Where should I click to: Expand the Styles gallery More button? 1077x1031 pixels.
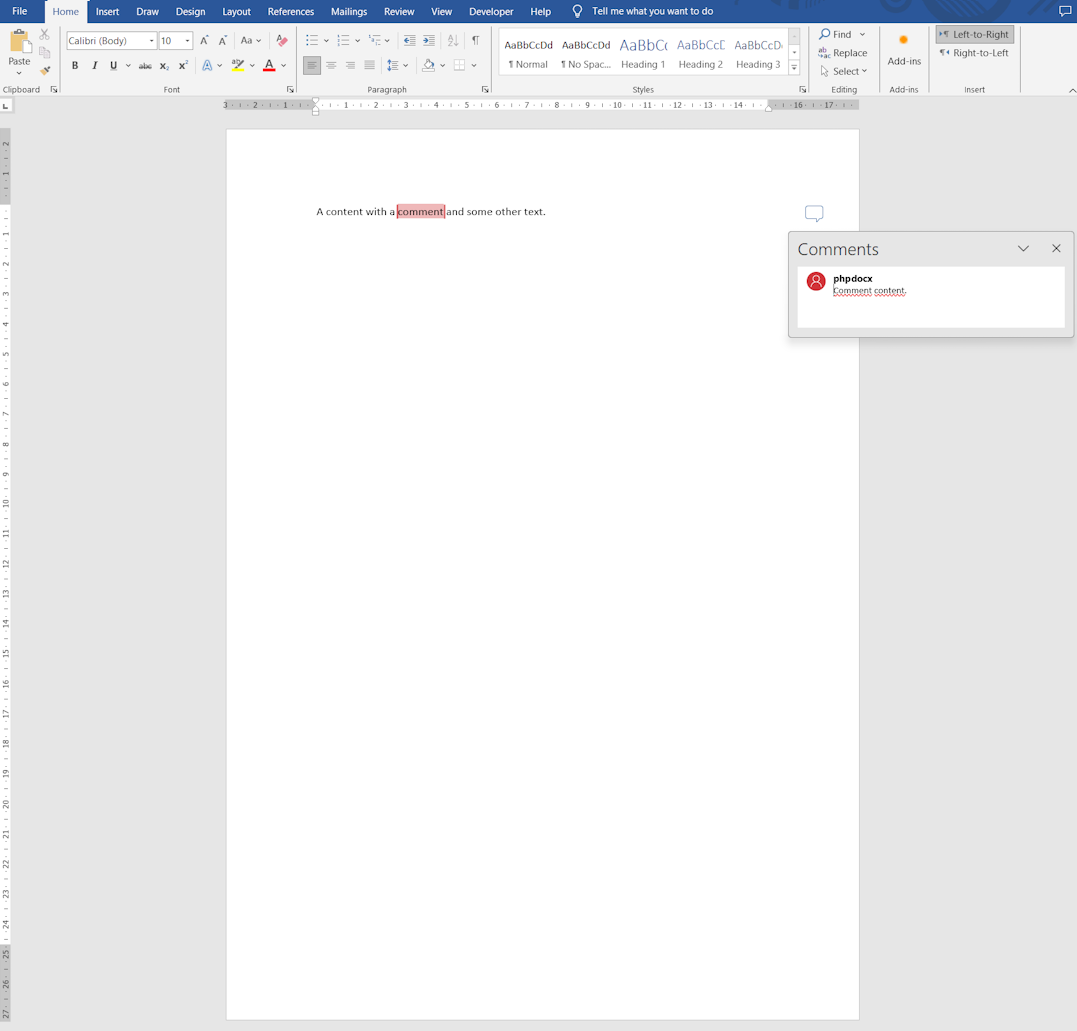point(795,67)
